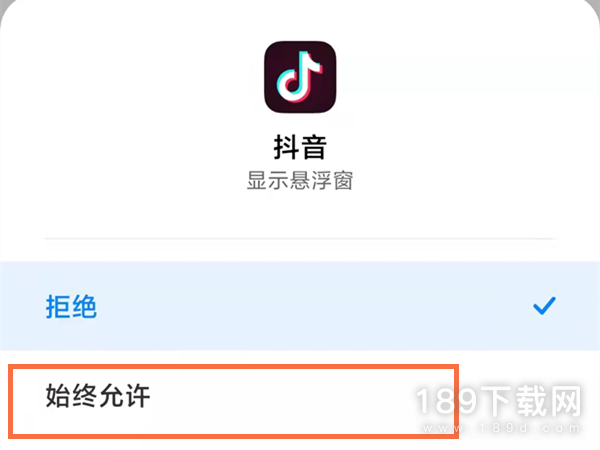Open the www.189d.com watermark link
600x450 pixels.
pos(501,428)
